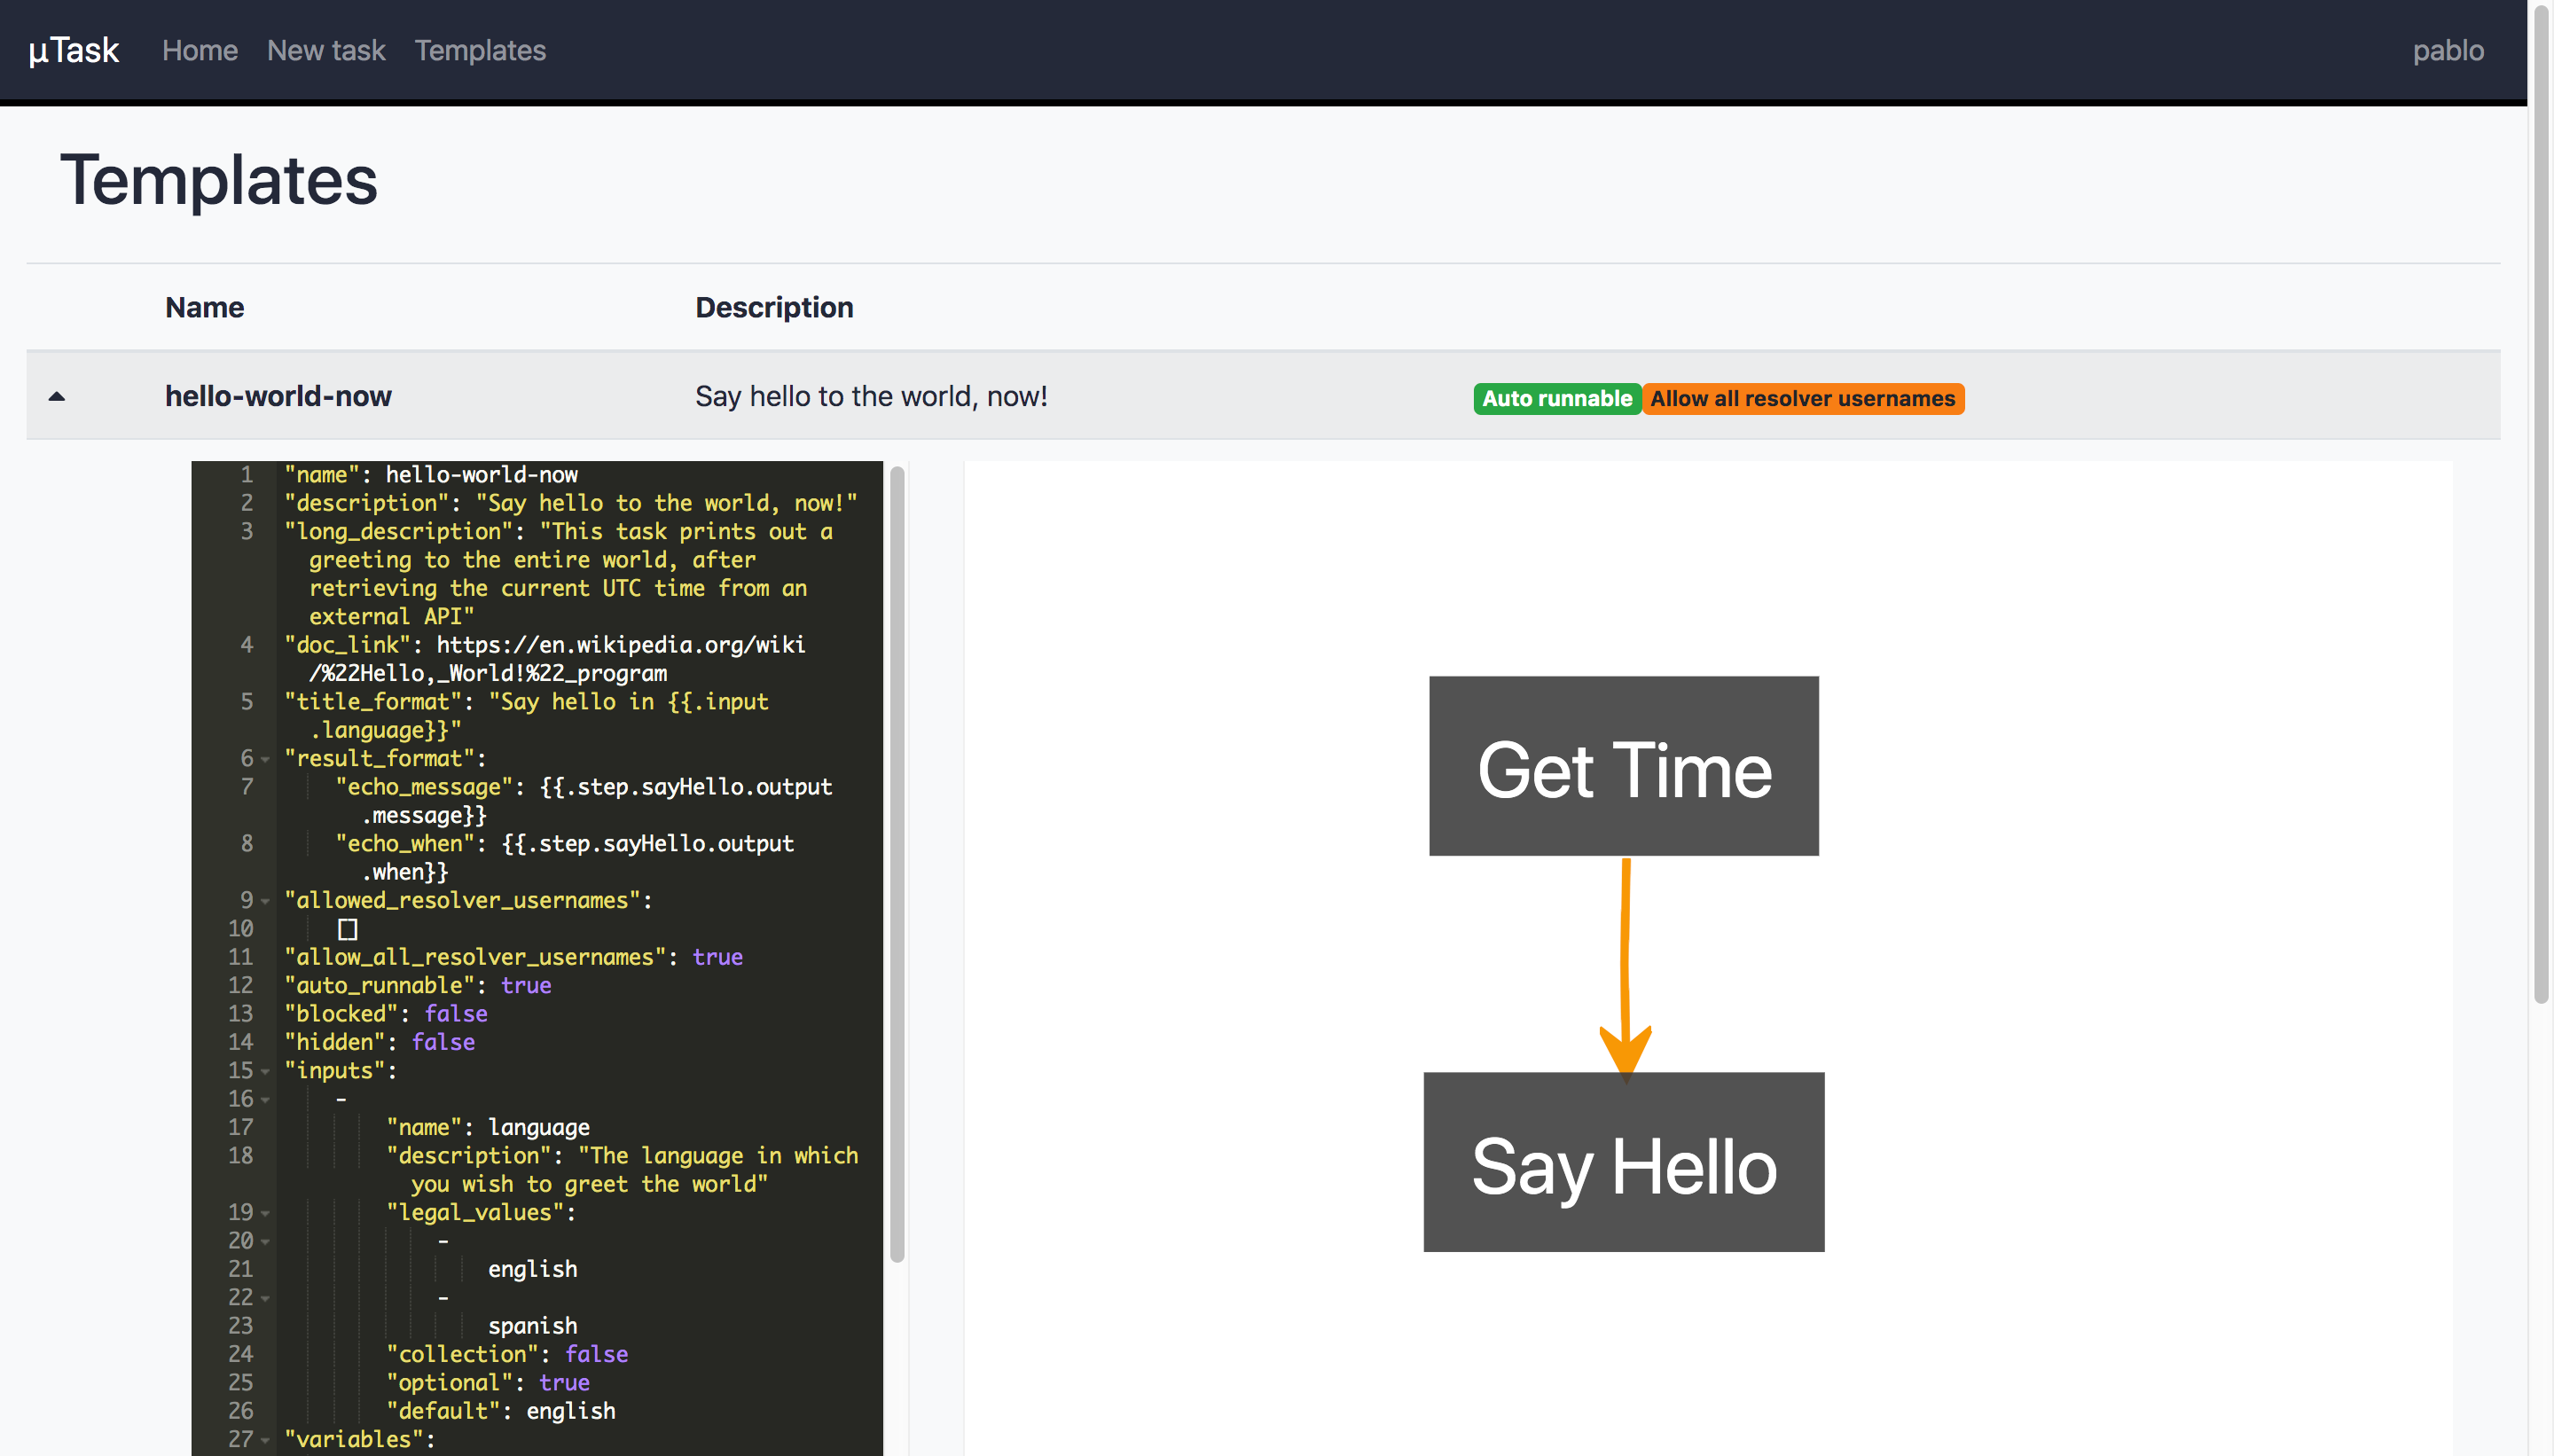Fold the list item at line 16
Screen dimensions: 2554x1456
(x=266, y=1099)
